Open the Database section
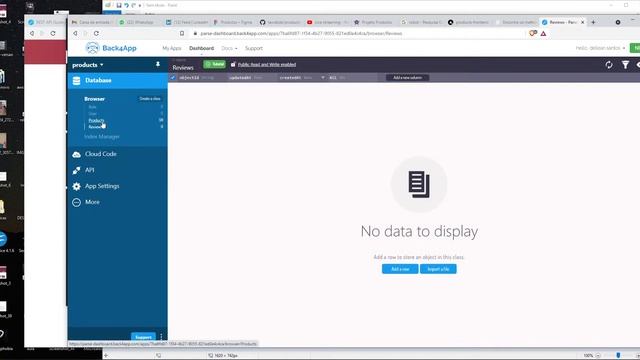The width and height of the screenshot is (640, 360). coord(118,80)
